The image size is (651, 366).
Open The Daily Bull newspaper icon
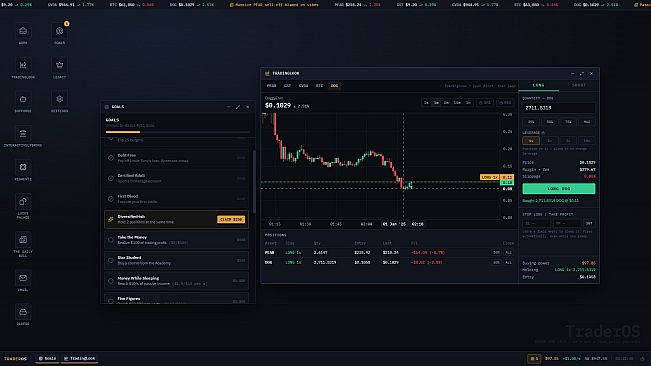(x=23, y=239)
